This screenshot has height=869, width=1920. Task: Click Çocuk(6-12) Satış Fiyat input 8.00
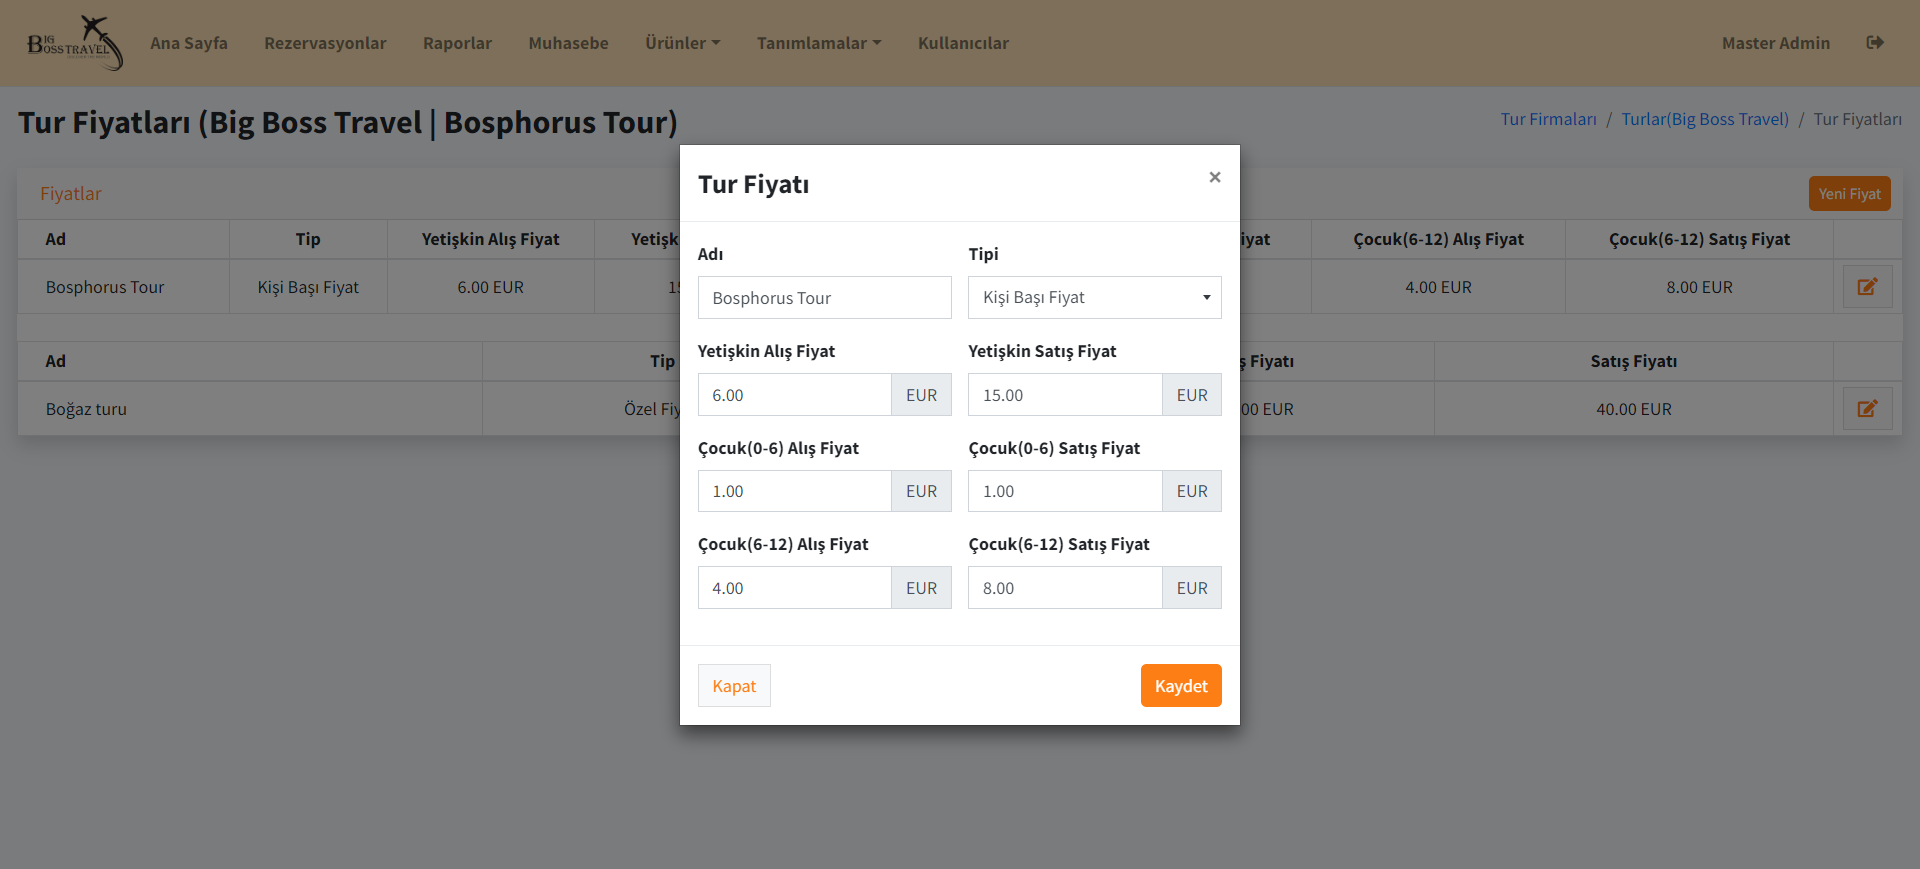pyautogui.click(x=1065, y=588)
